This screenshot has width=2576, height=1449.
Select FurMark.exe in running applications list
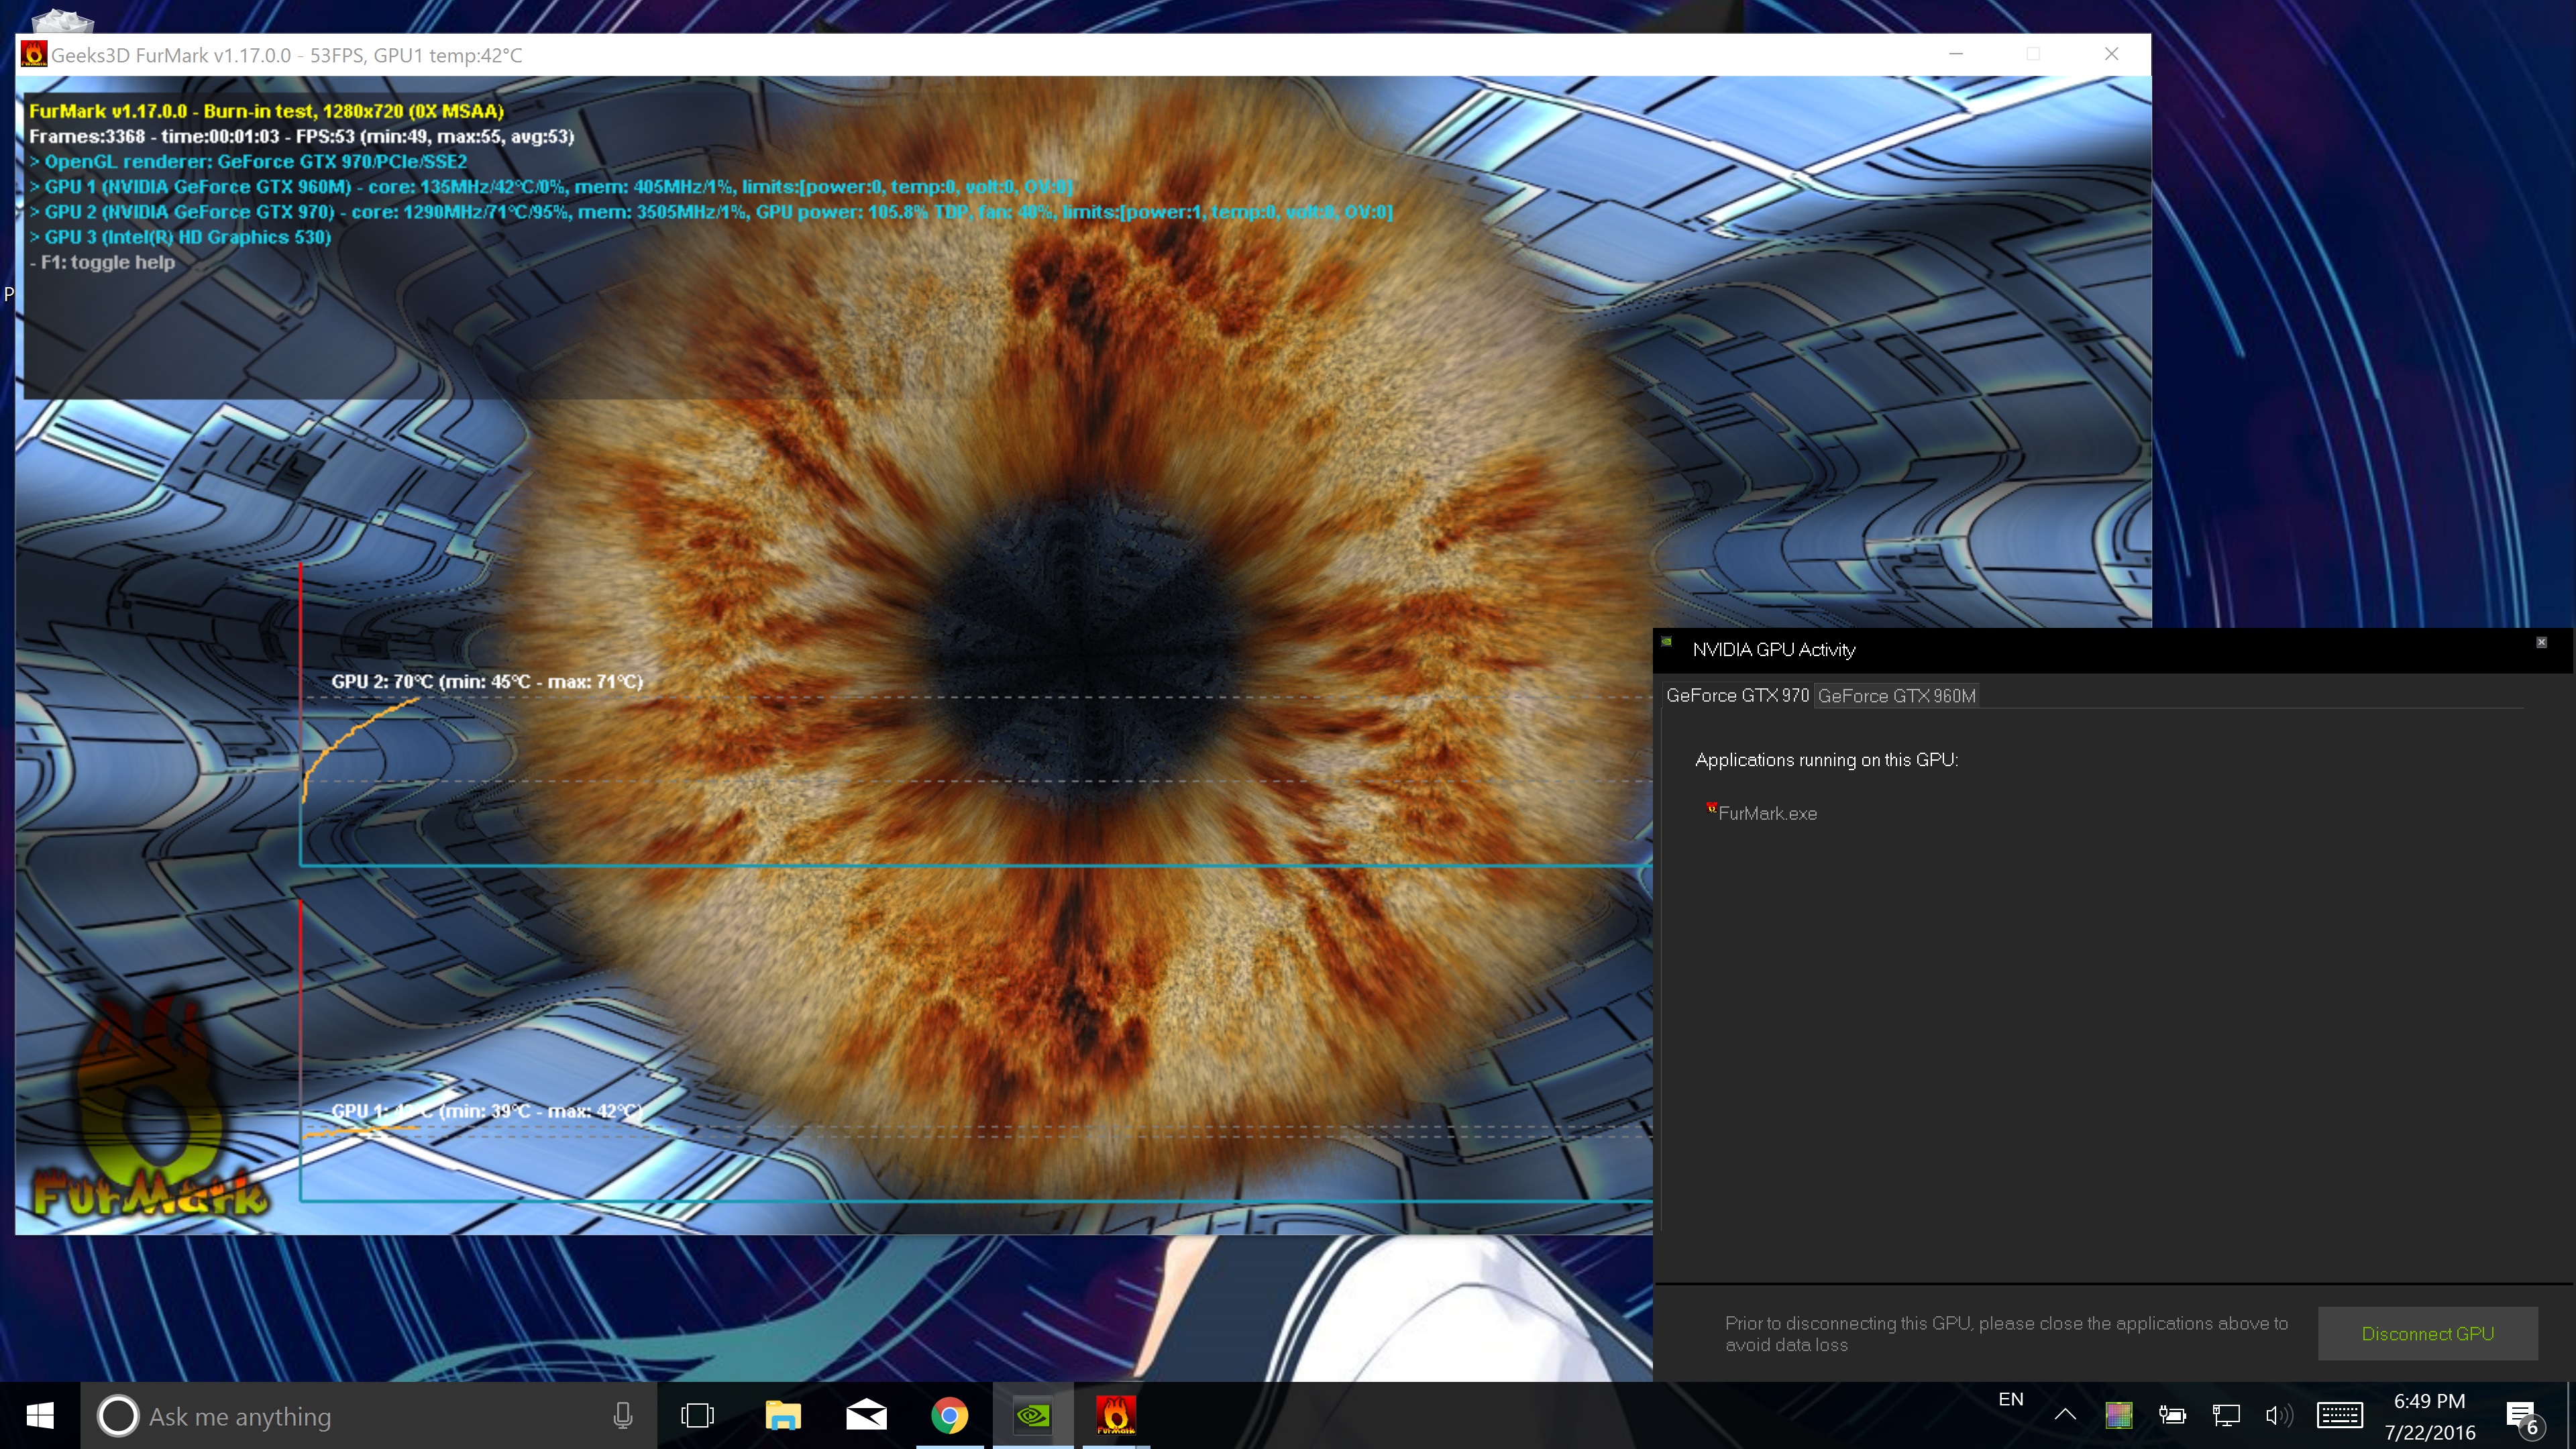click(x=1767, y=813)
